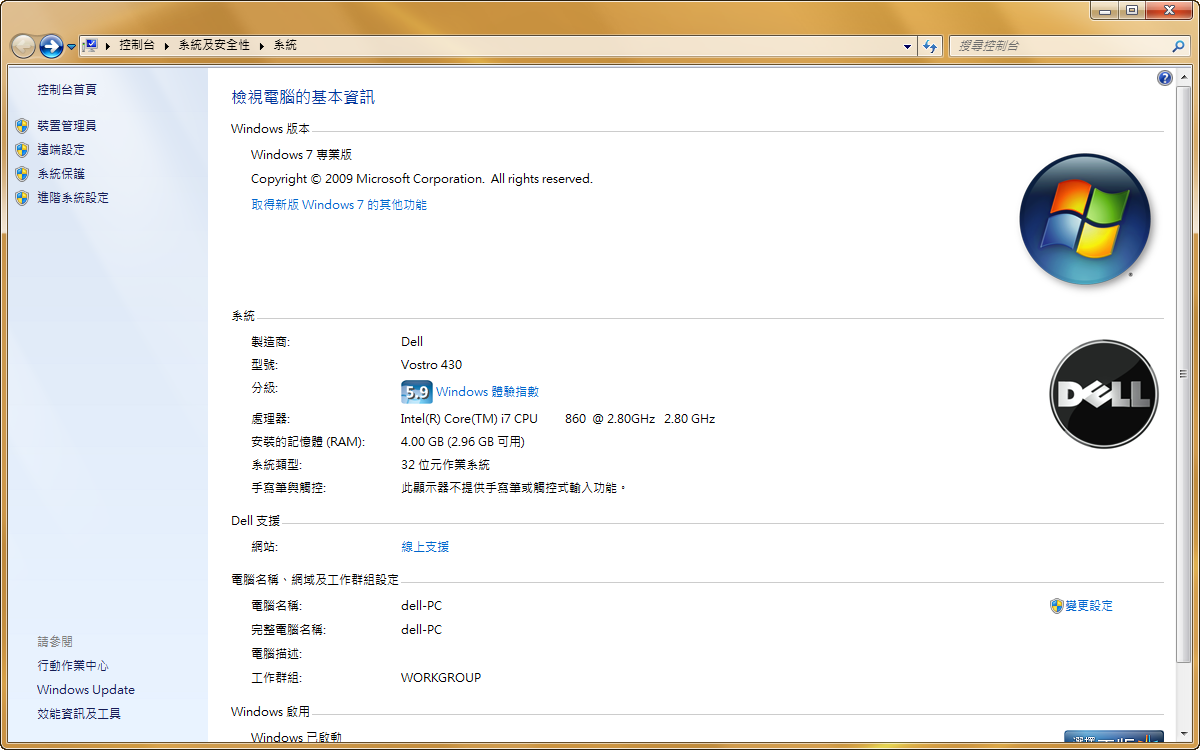Click Vostro 430 model text
Viewport: 1200px width, 750px height.
click(x=431, y=365)
